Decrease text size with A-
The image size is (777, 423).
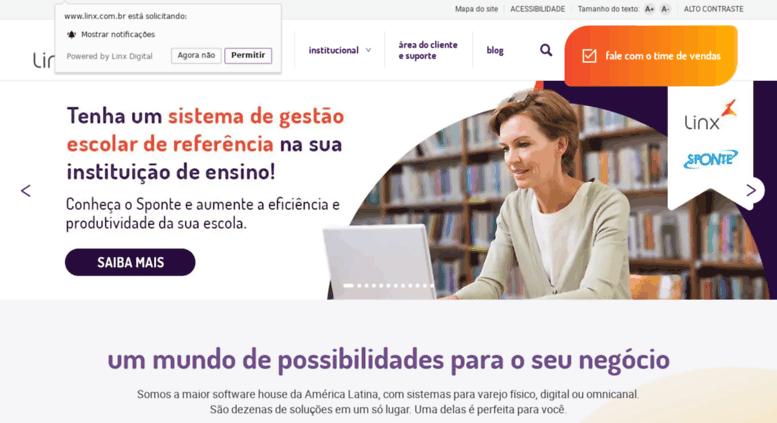(665, 9)
